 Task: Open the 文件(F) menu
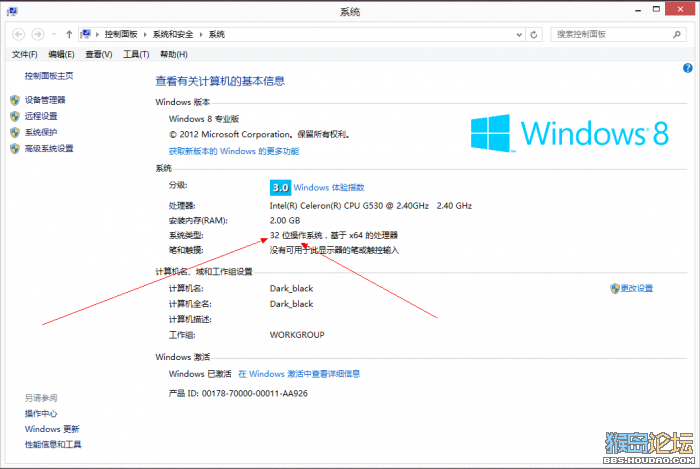[x=25, y=54]
